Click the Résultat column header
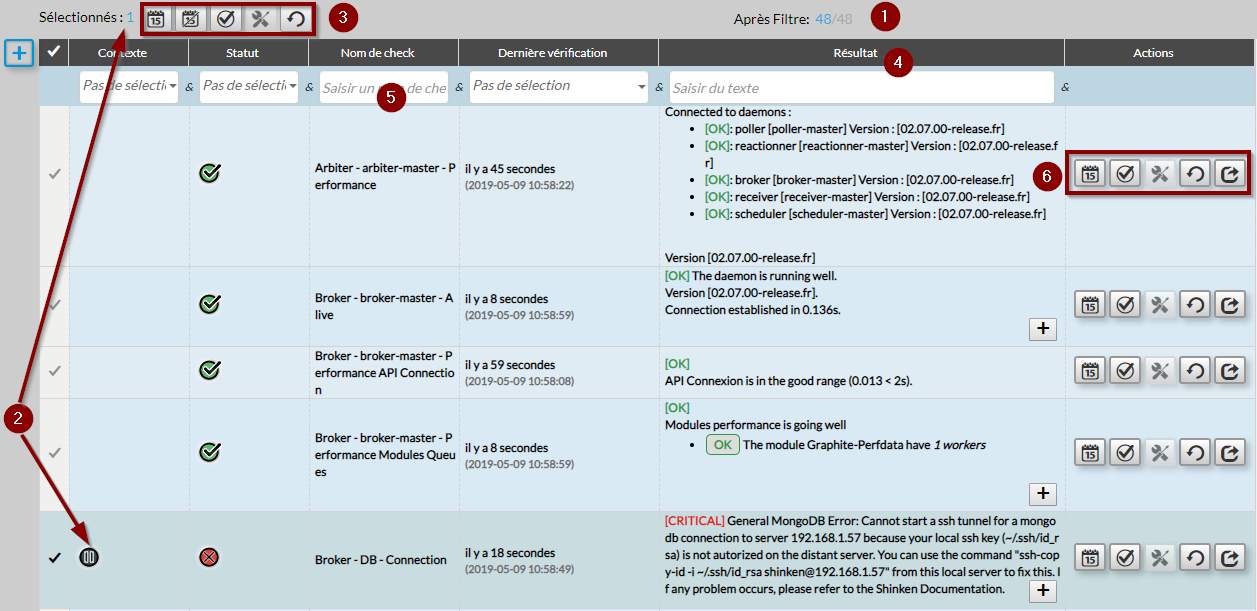Image resolution: width=1257 pixels, height=611 pixels. pyautogui.click(x=860, y=53)
